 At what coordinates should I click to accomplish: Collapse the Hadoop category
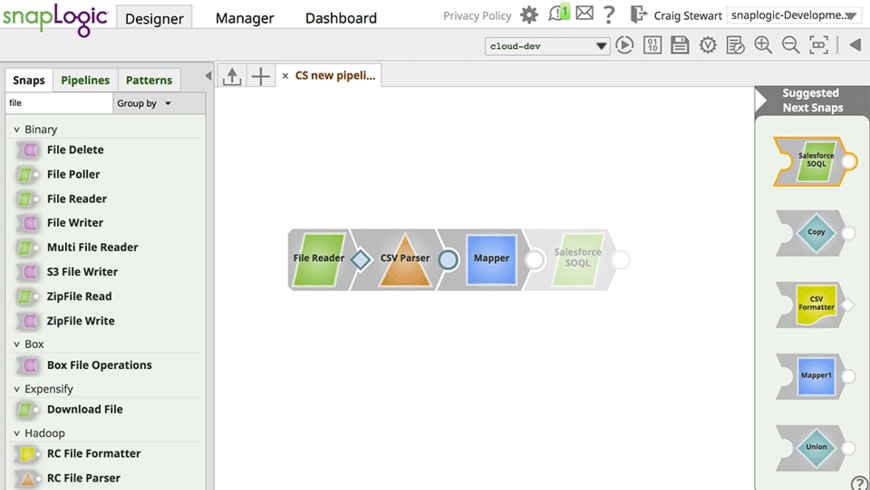pyautogui.click(x=17, y=433)
